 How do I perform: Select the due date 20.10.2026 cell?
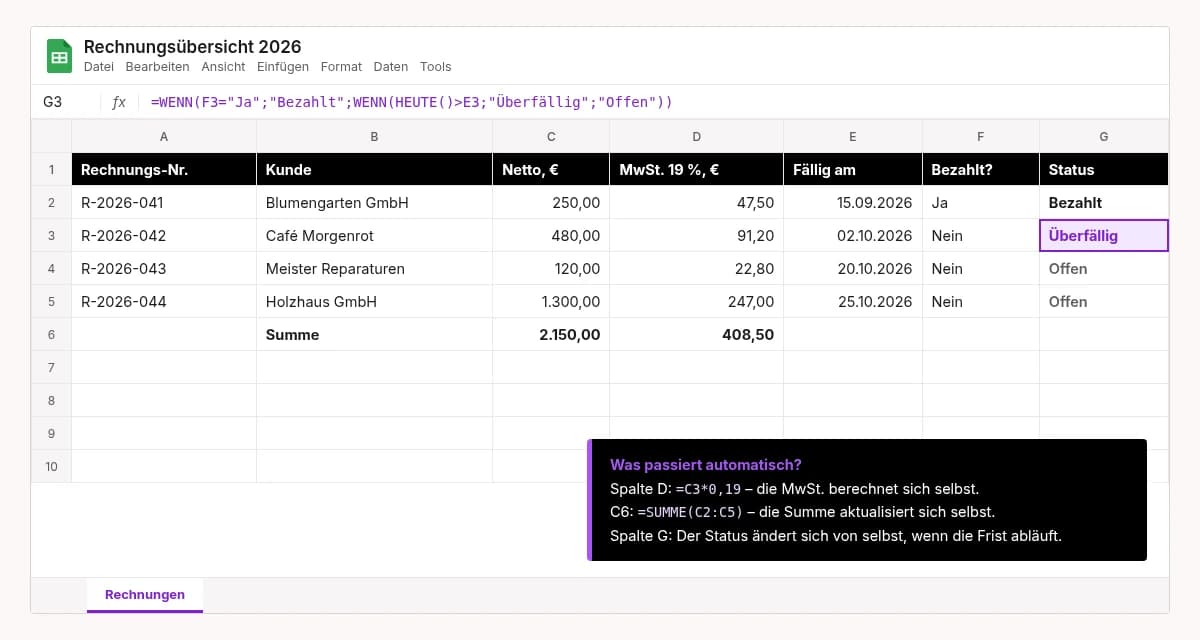(x=852, y=269)
